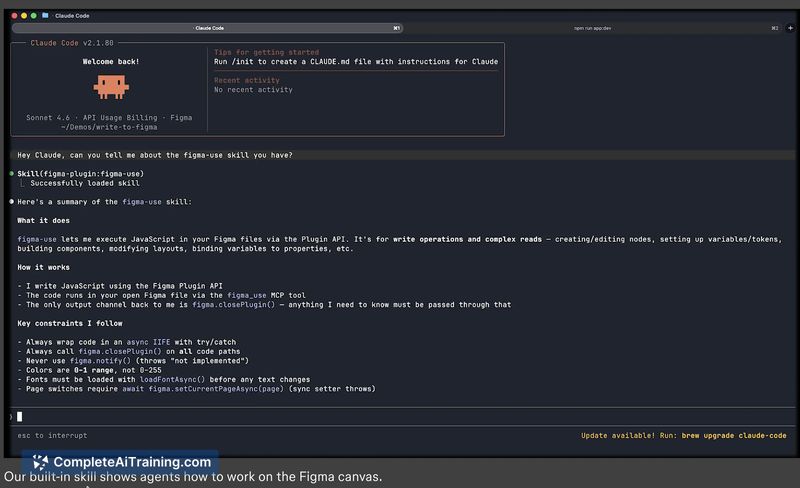
Task: Click 'Welcome back!' heading
Action: [x=111, y=61]
